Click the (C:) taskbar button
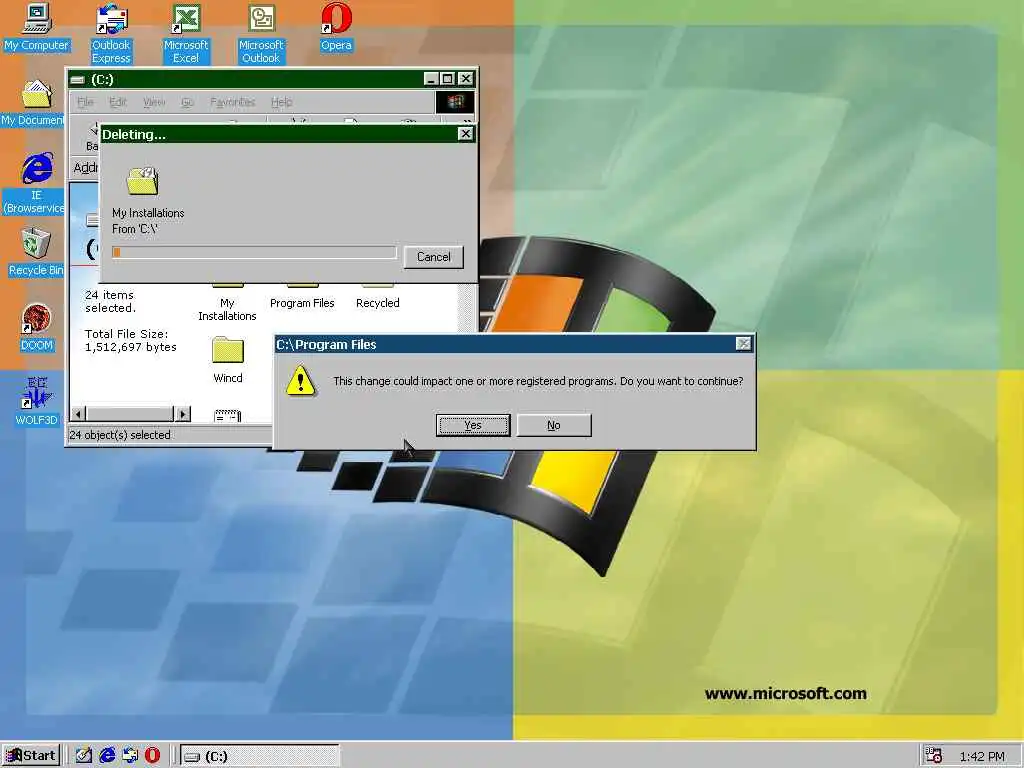Viewport: 1024px width, 768px height. pyautogui.click(x=260, y=756)
